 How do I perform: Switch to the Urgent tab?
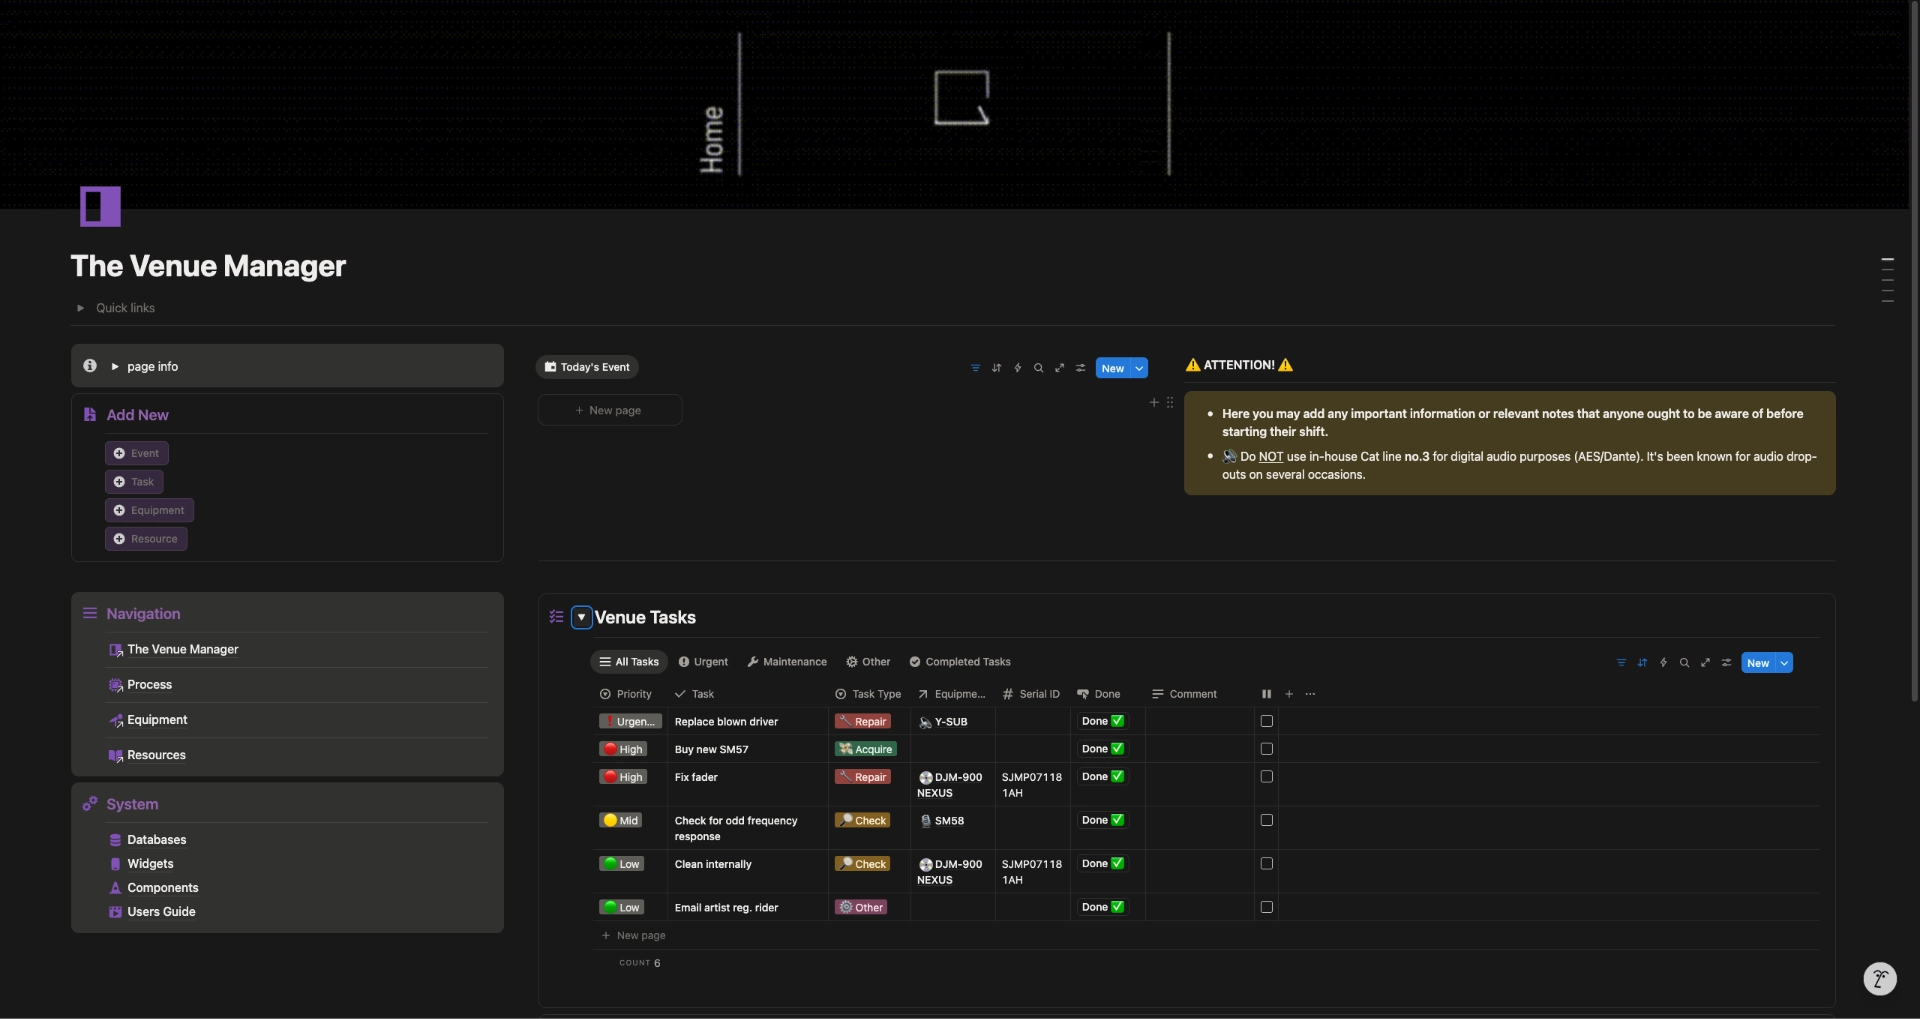[703, 662]
